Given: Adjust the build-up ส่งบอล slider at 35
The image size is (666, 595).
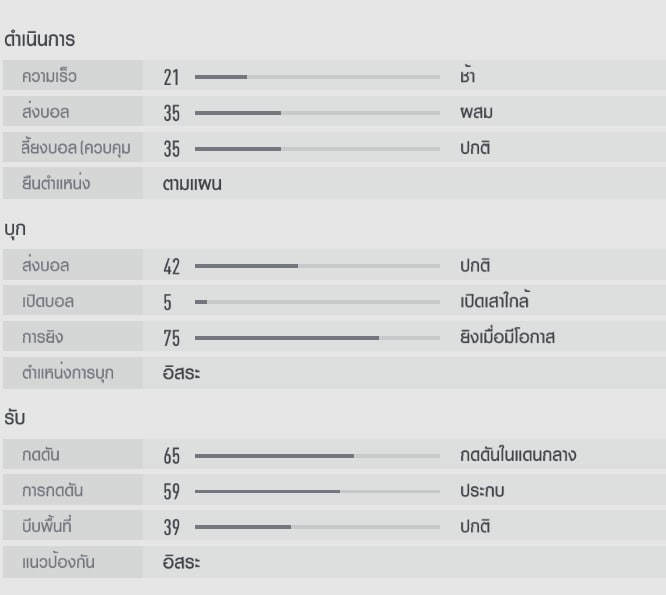Looking at the screenshot, I should point(317,113).
